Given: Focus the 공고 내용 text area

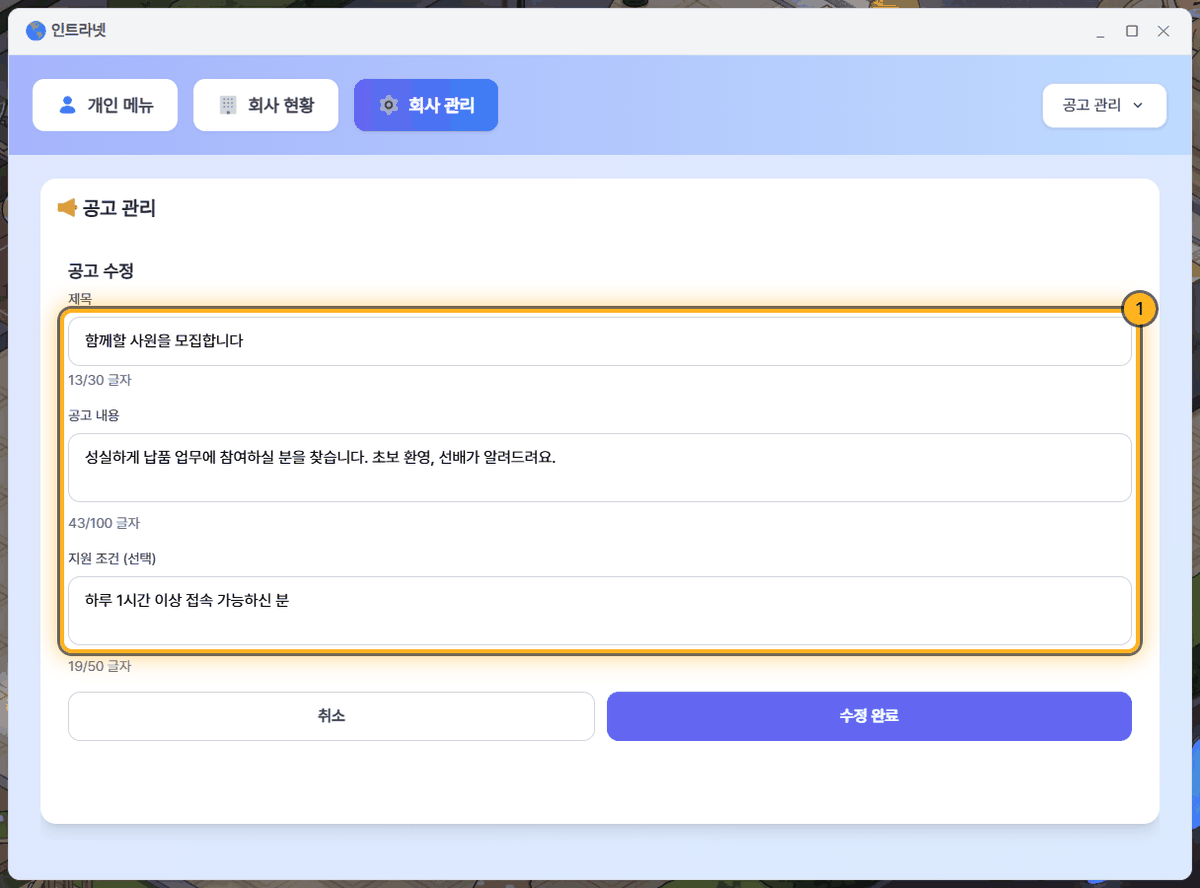Looking at the screenshot, I should click(x=600, y=467).
